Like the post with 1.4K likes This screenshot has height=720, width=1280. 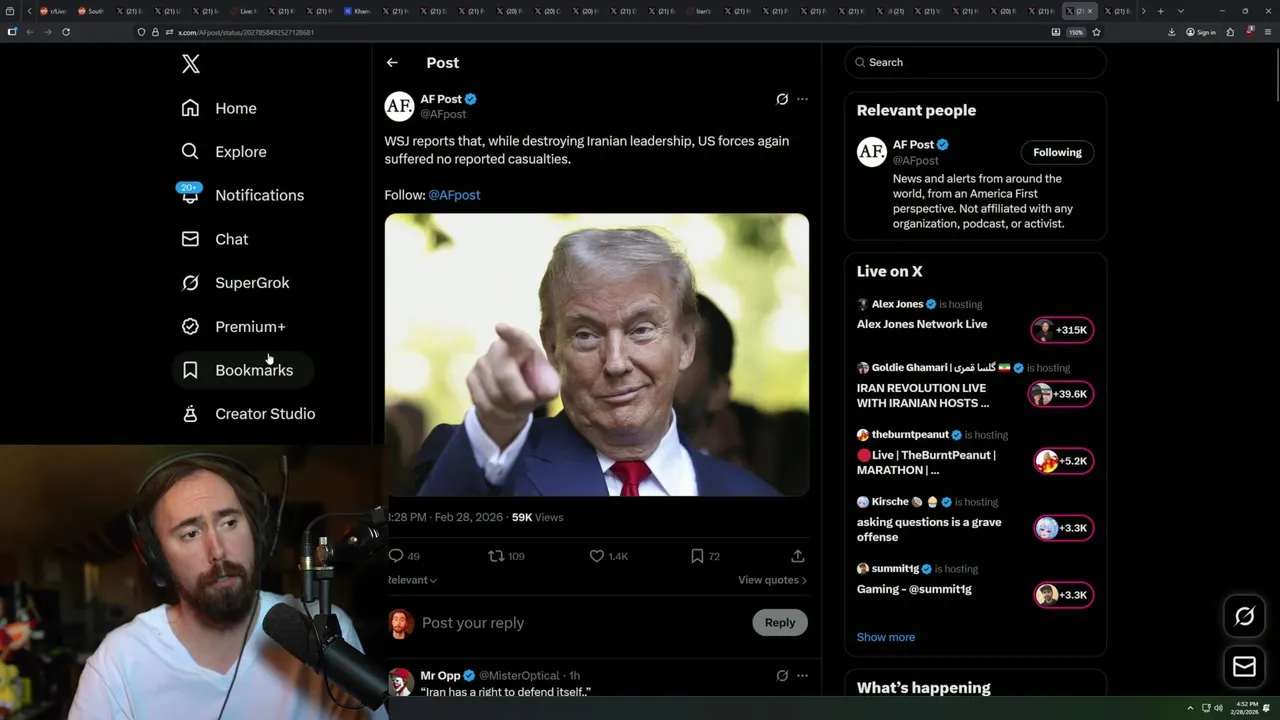click(597, 556)
